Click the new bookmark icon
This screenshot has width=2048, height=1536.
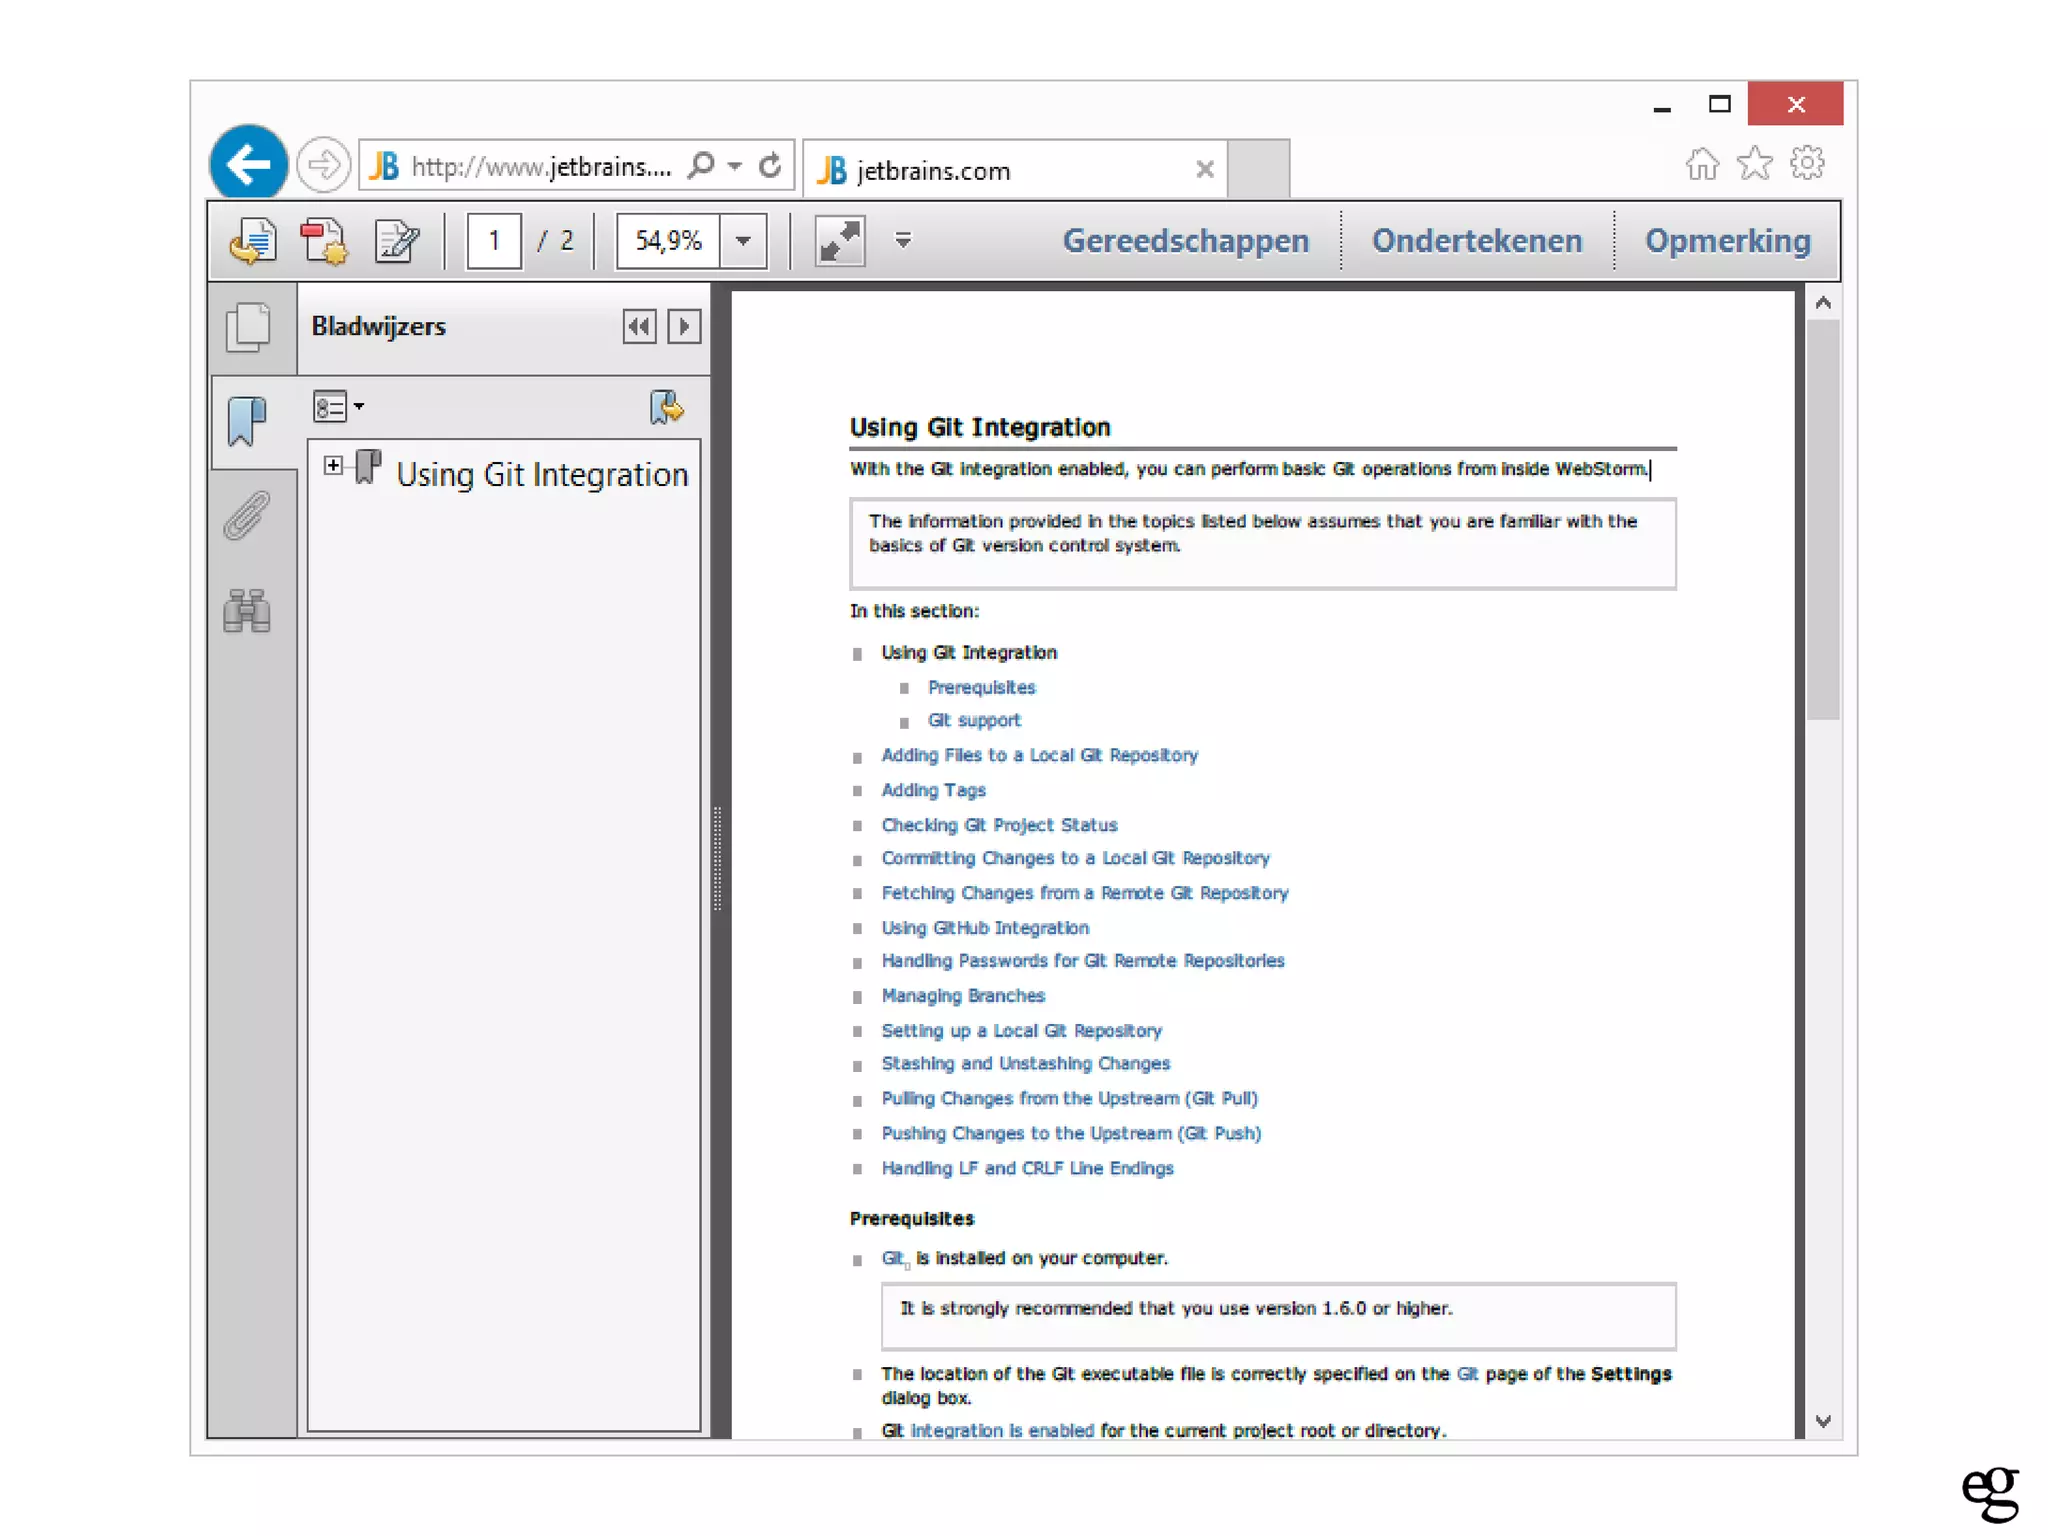tap(666, 407)
